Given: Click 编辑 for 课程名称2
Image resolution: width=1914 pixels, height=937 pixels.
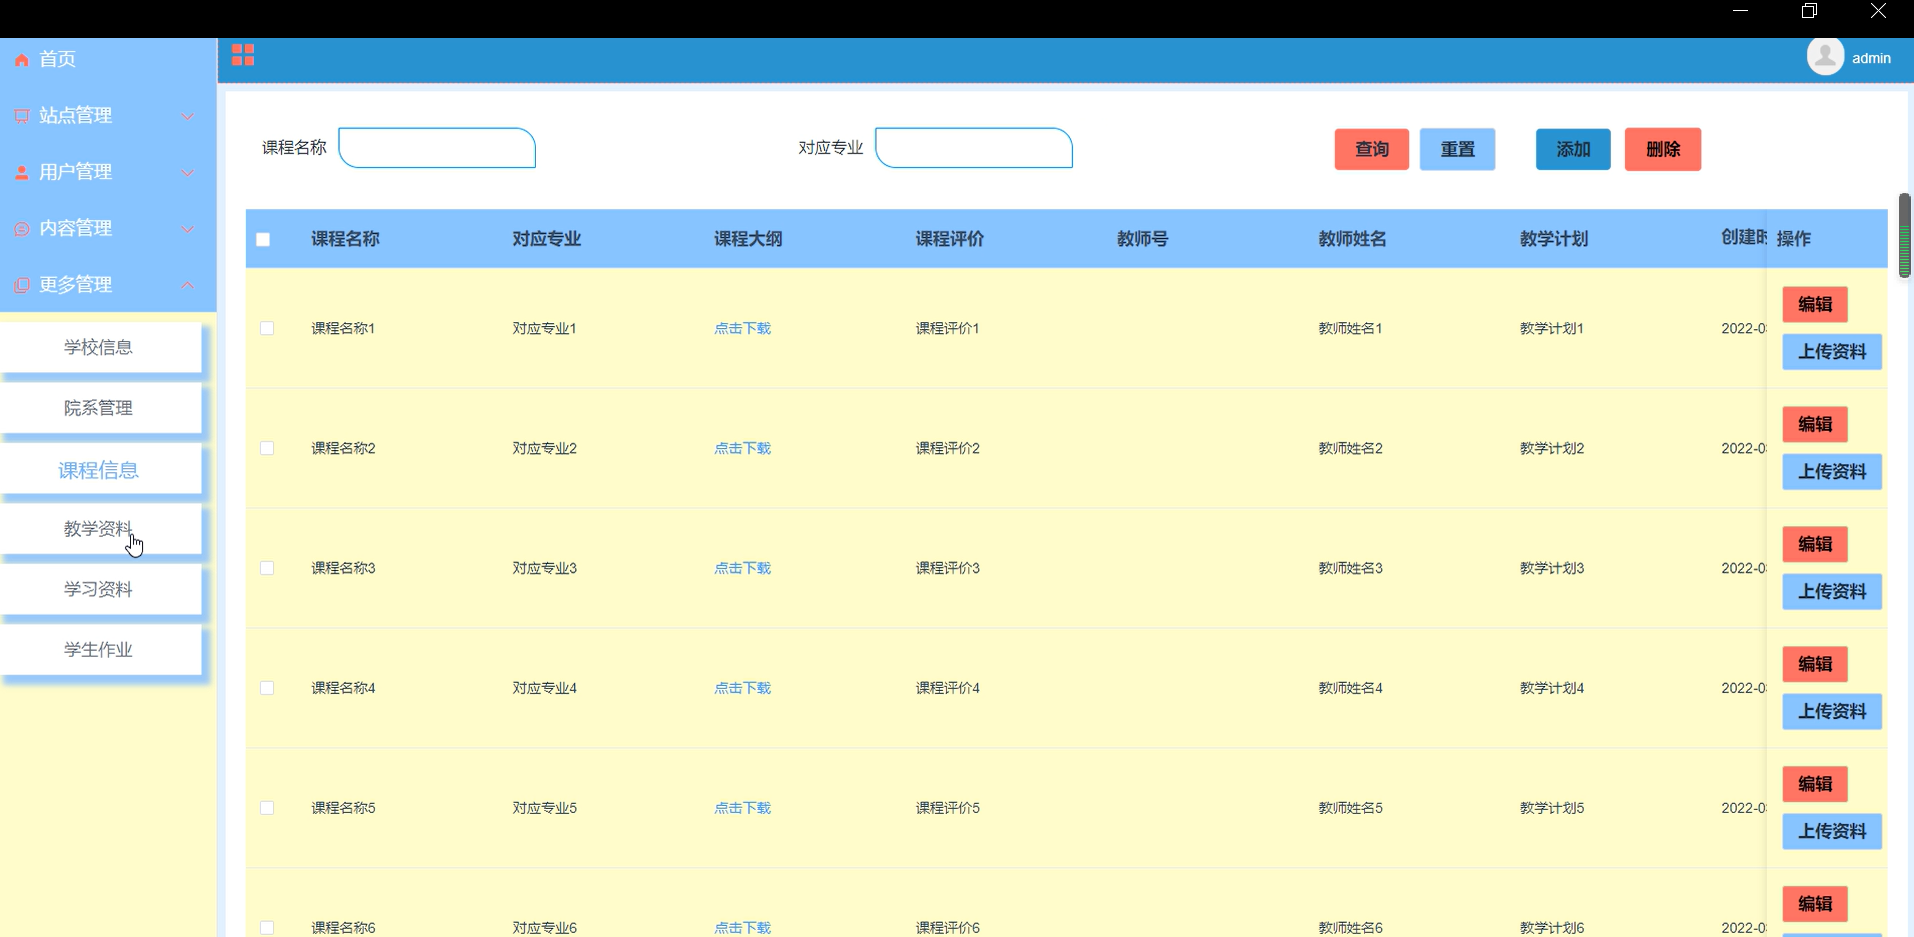Looking at the screenshot, I should 1815,424.
